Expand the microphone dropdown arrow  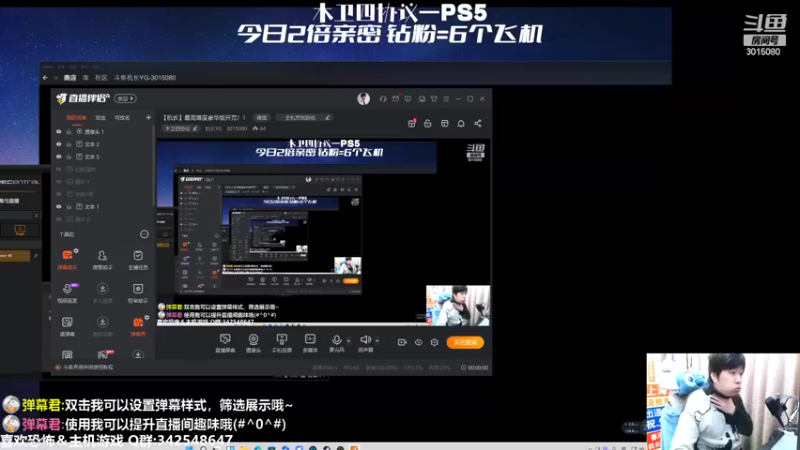(x=348, y=340)
